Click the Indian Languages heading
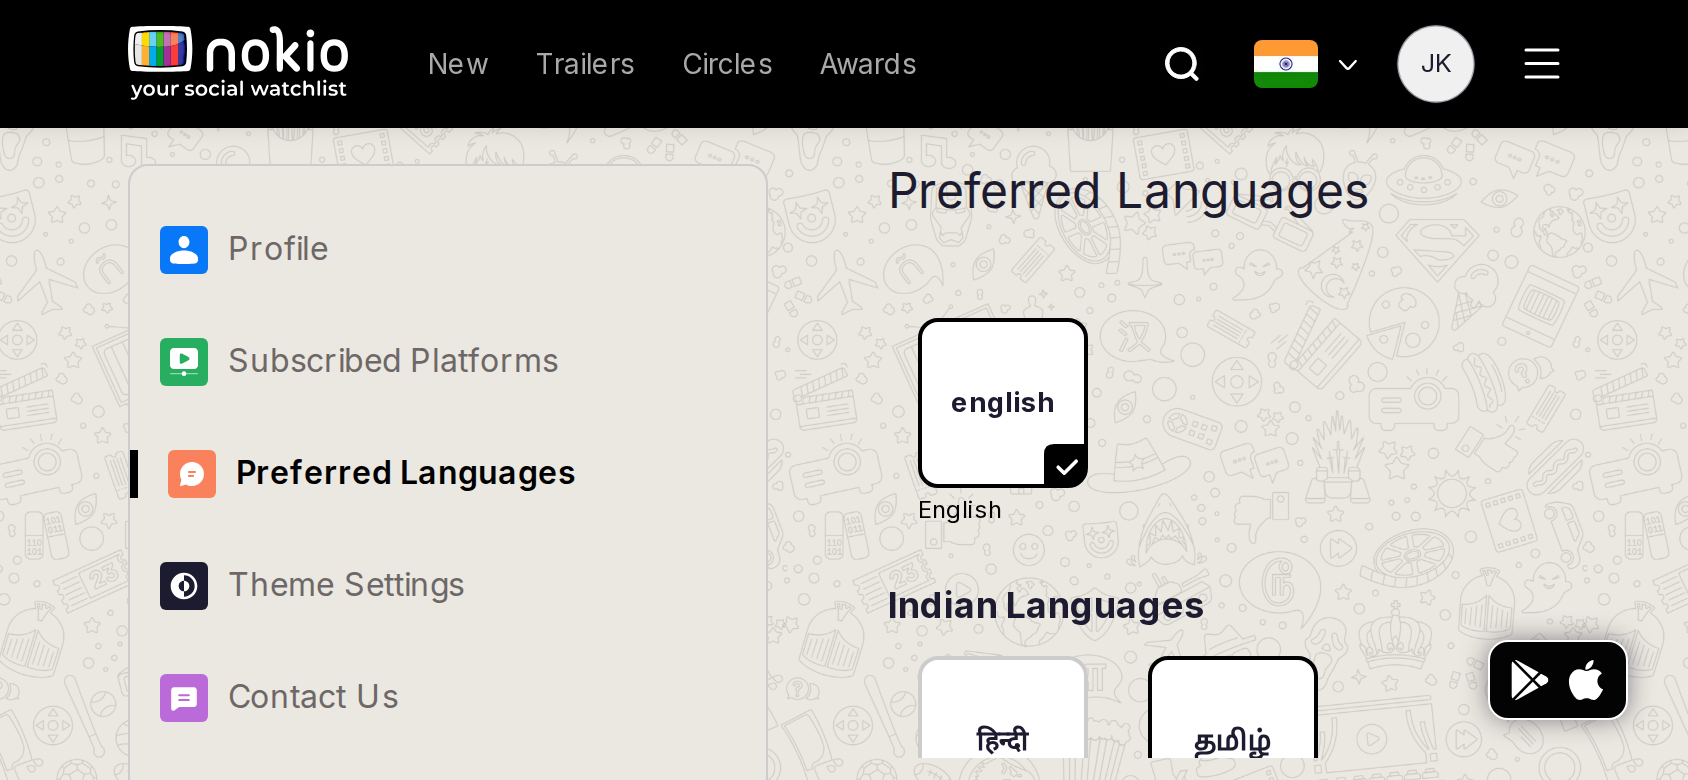The height and width of the screenshot is (780, 1688). [x=1046, y=606]
